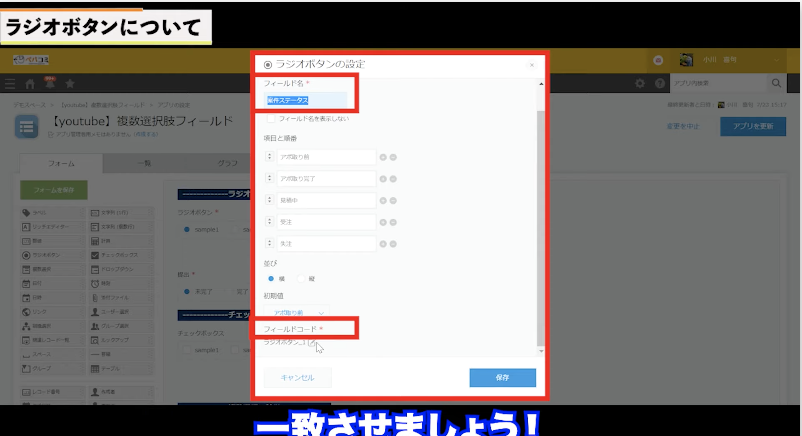This screenshot has width=802, height=436.
Task: Enable フィールド名を表示しない checkbox
Action: click(x=271, y=119)
